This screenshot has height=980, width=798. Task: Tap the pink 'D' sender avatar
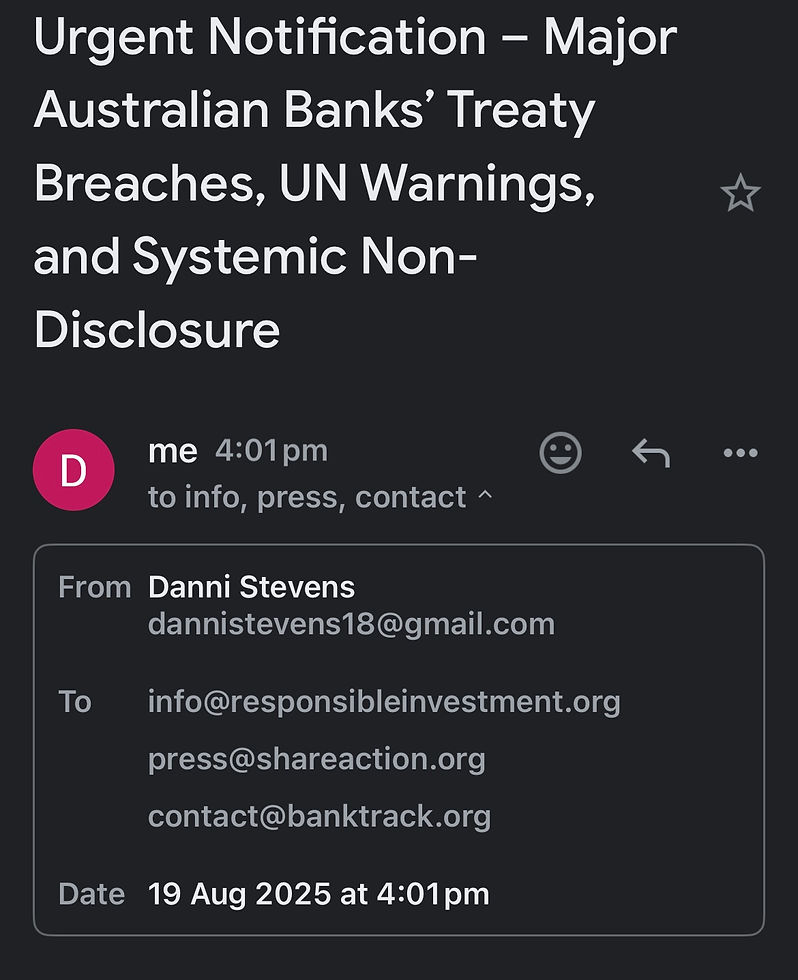pyautogui.click(x=73, y=470)
